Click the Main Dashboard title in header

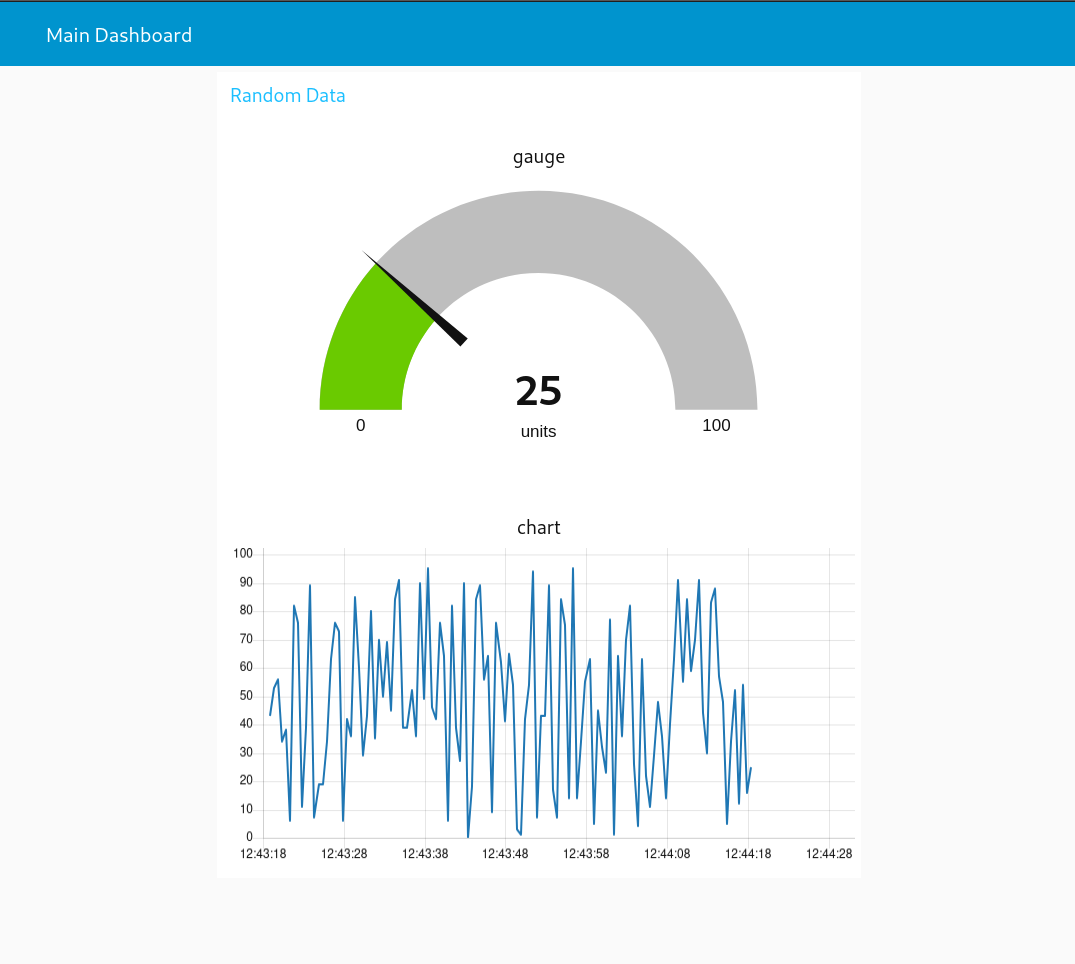[119, 35]
